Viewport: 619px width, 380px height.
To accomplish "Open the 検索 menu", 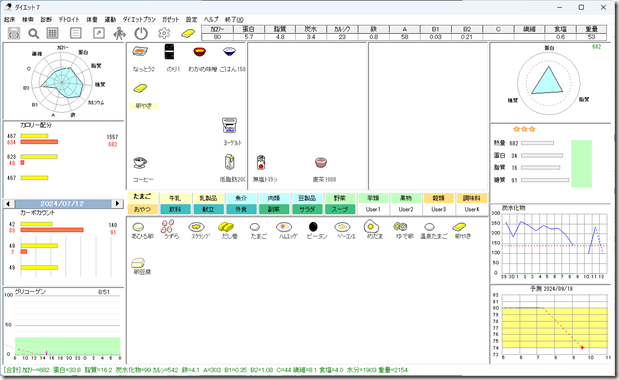I will pyautogui.click(x=28, y=19).
